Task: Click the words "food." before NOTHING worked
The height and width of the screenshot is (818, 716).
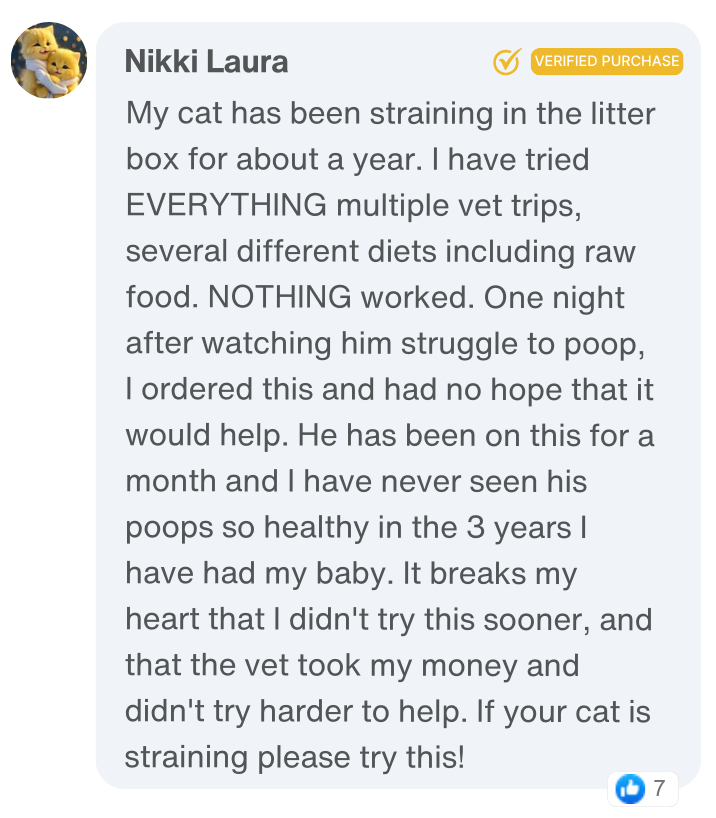Action: coord(158,297)
